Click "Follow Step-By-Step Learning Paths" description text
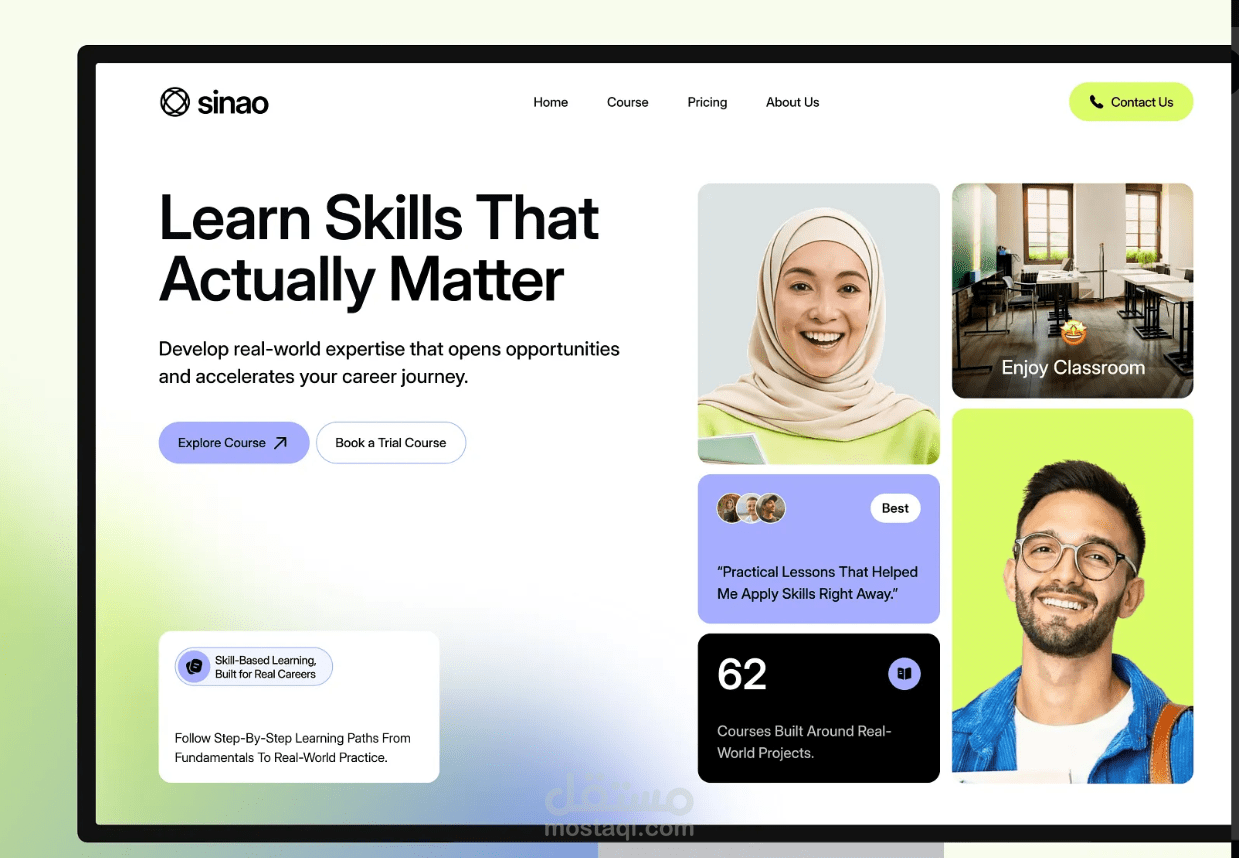The width and height of the screenshot is (1239, 858). [293, 748]
